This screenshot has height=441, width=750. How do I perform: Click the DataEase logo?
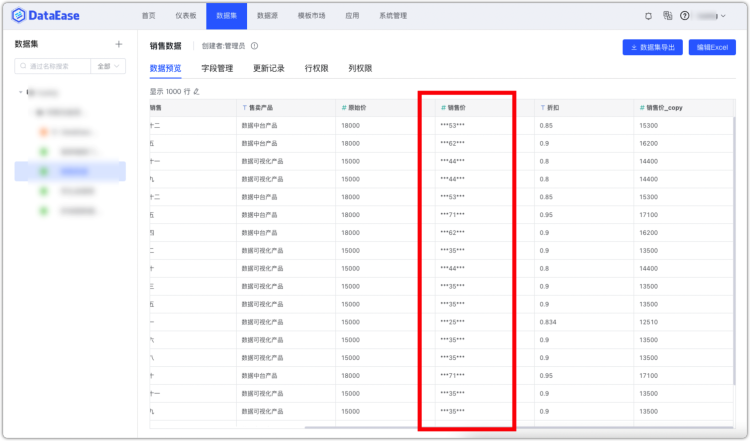[x=45, y=15]
